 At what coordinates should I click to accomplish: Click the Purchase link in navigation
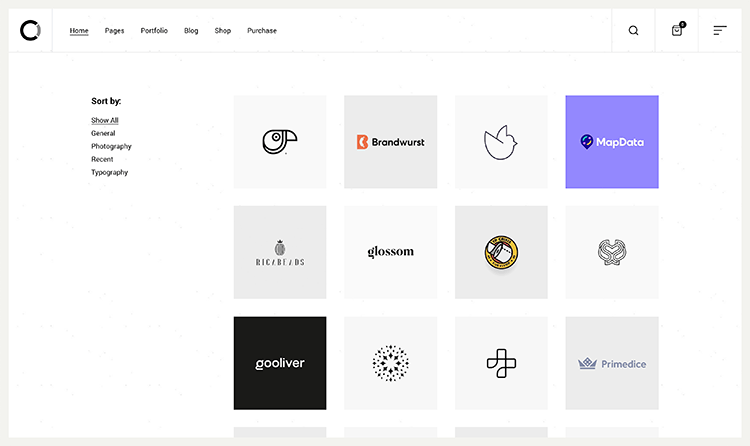262,31
